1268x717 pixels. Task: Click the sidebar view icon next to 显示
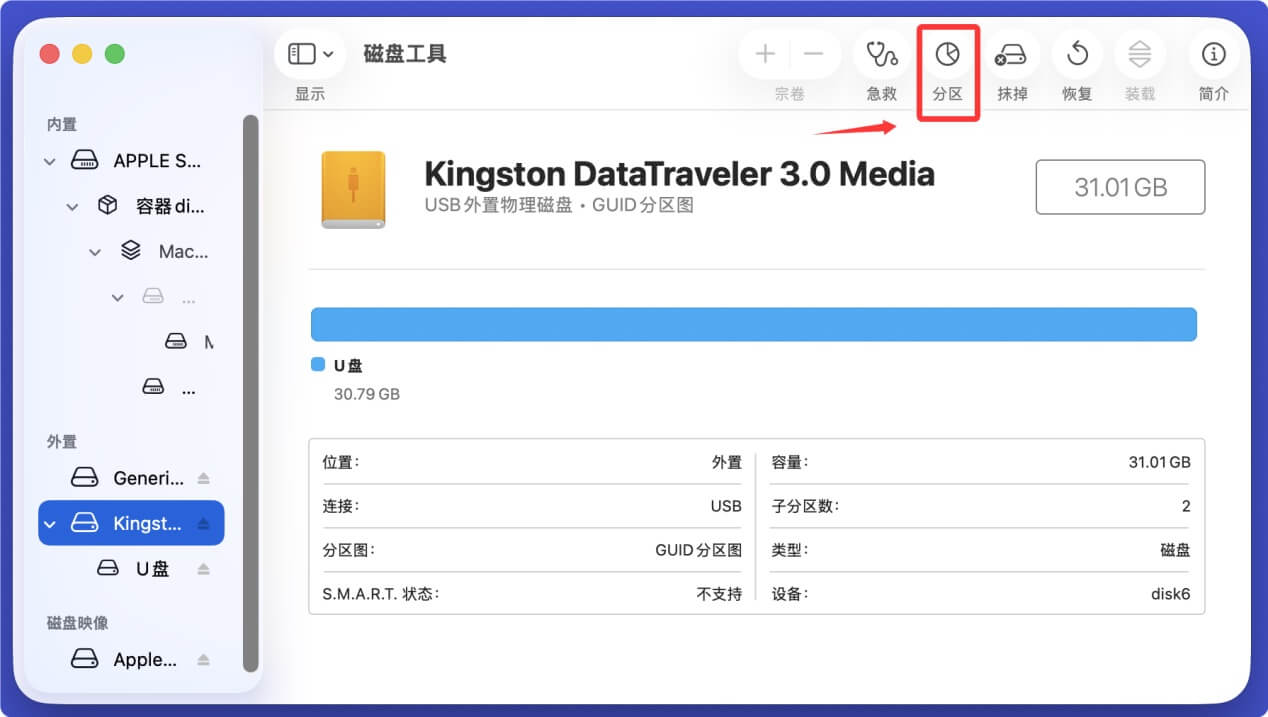(300, 53)
